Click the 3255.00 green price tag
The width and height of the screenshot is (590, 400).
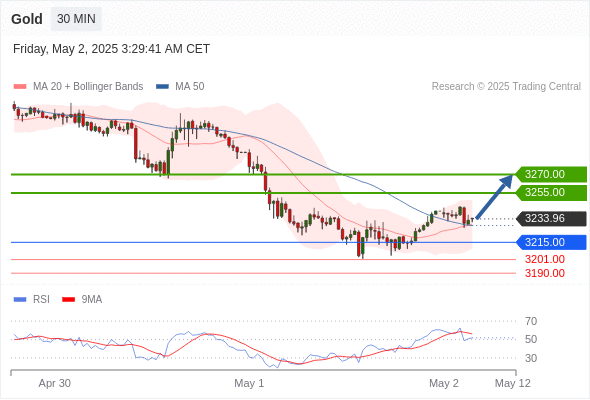[550, 193]
